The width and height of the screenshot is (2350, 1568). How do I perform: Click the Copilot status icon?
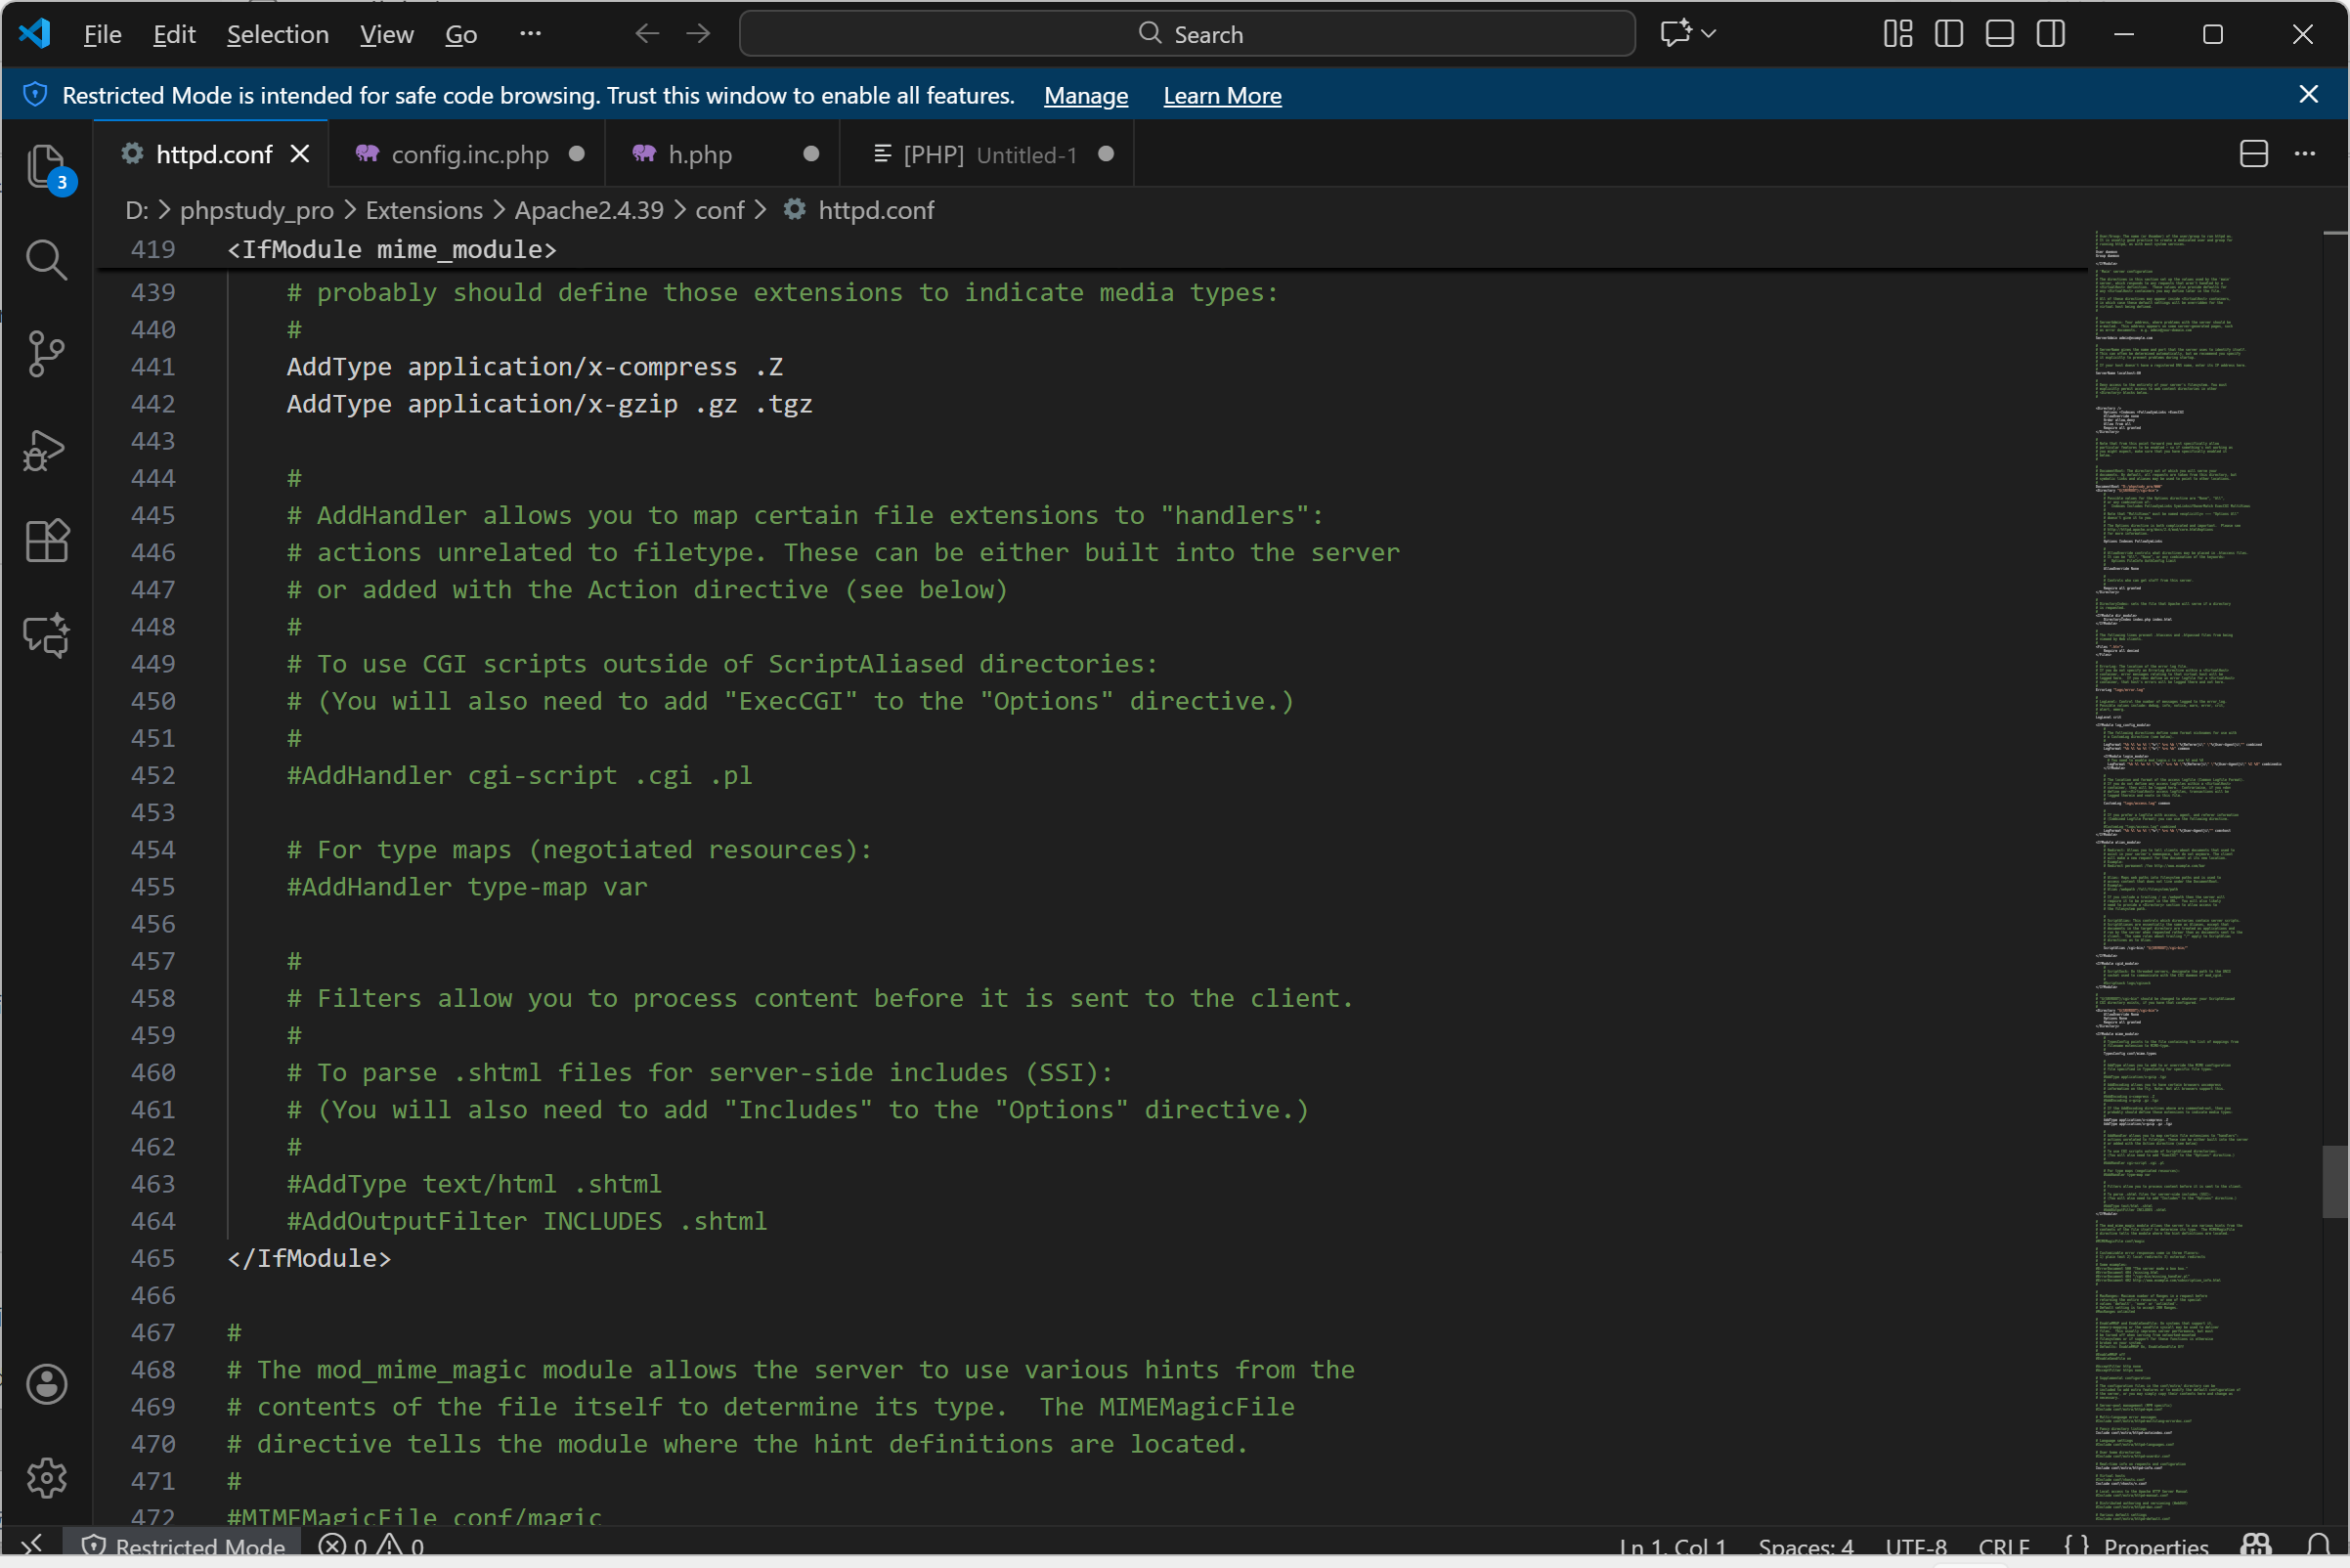point(2255,1545)
